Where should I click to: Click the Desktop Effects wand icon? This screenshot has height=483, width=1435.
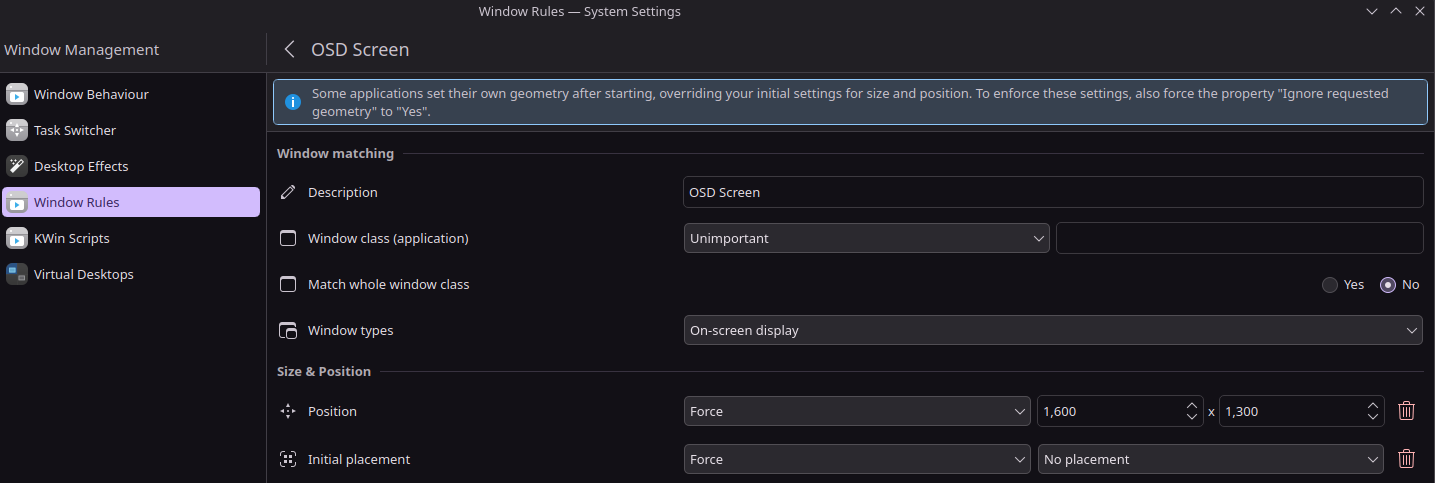coord(17,166)
